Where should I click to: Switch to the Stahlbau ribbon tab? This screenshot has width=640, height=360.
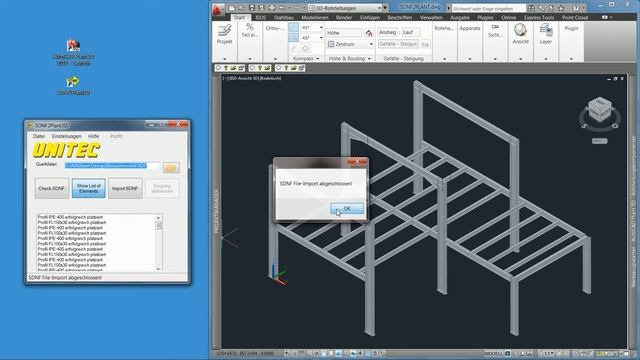click(284, 18)
